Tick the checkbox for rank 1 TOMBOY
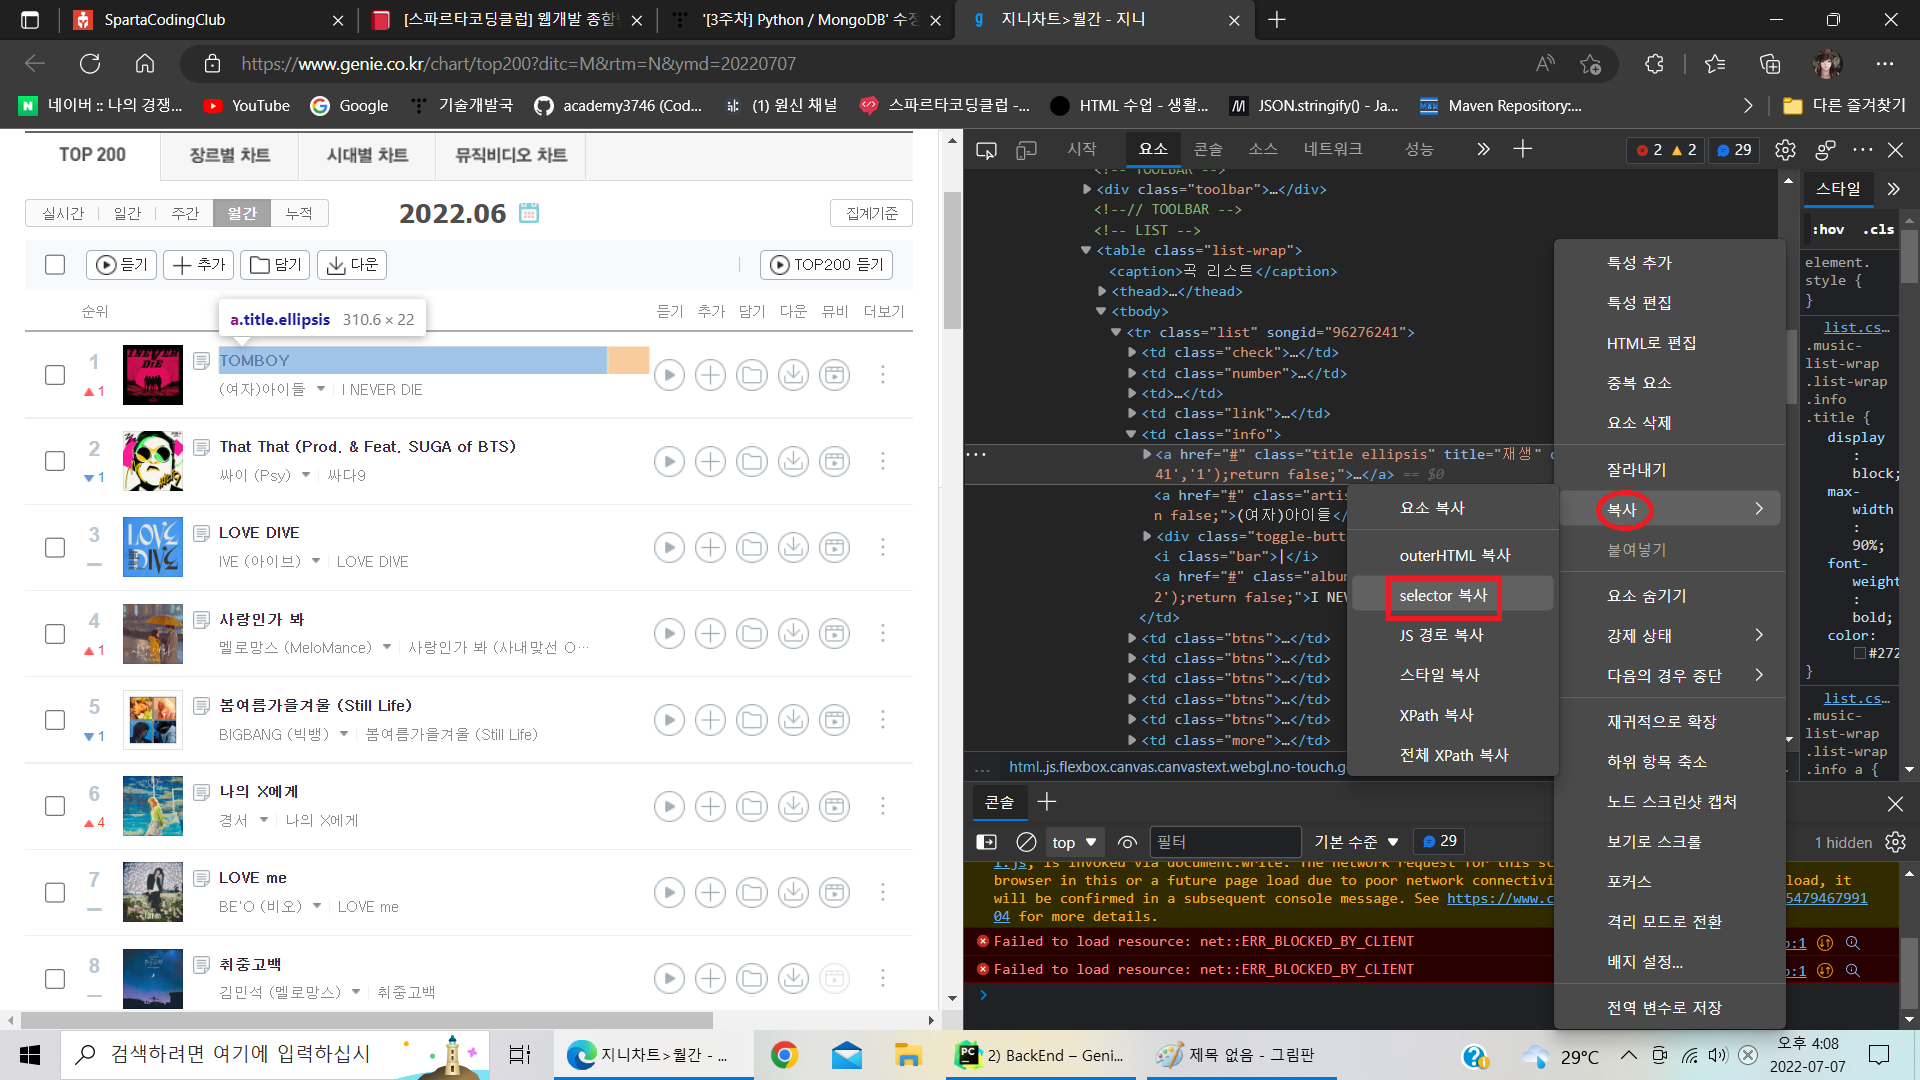 (x=55, y=375)
